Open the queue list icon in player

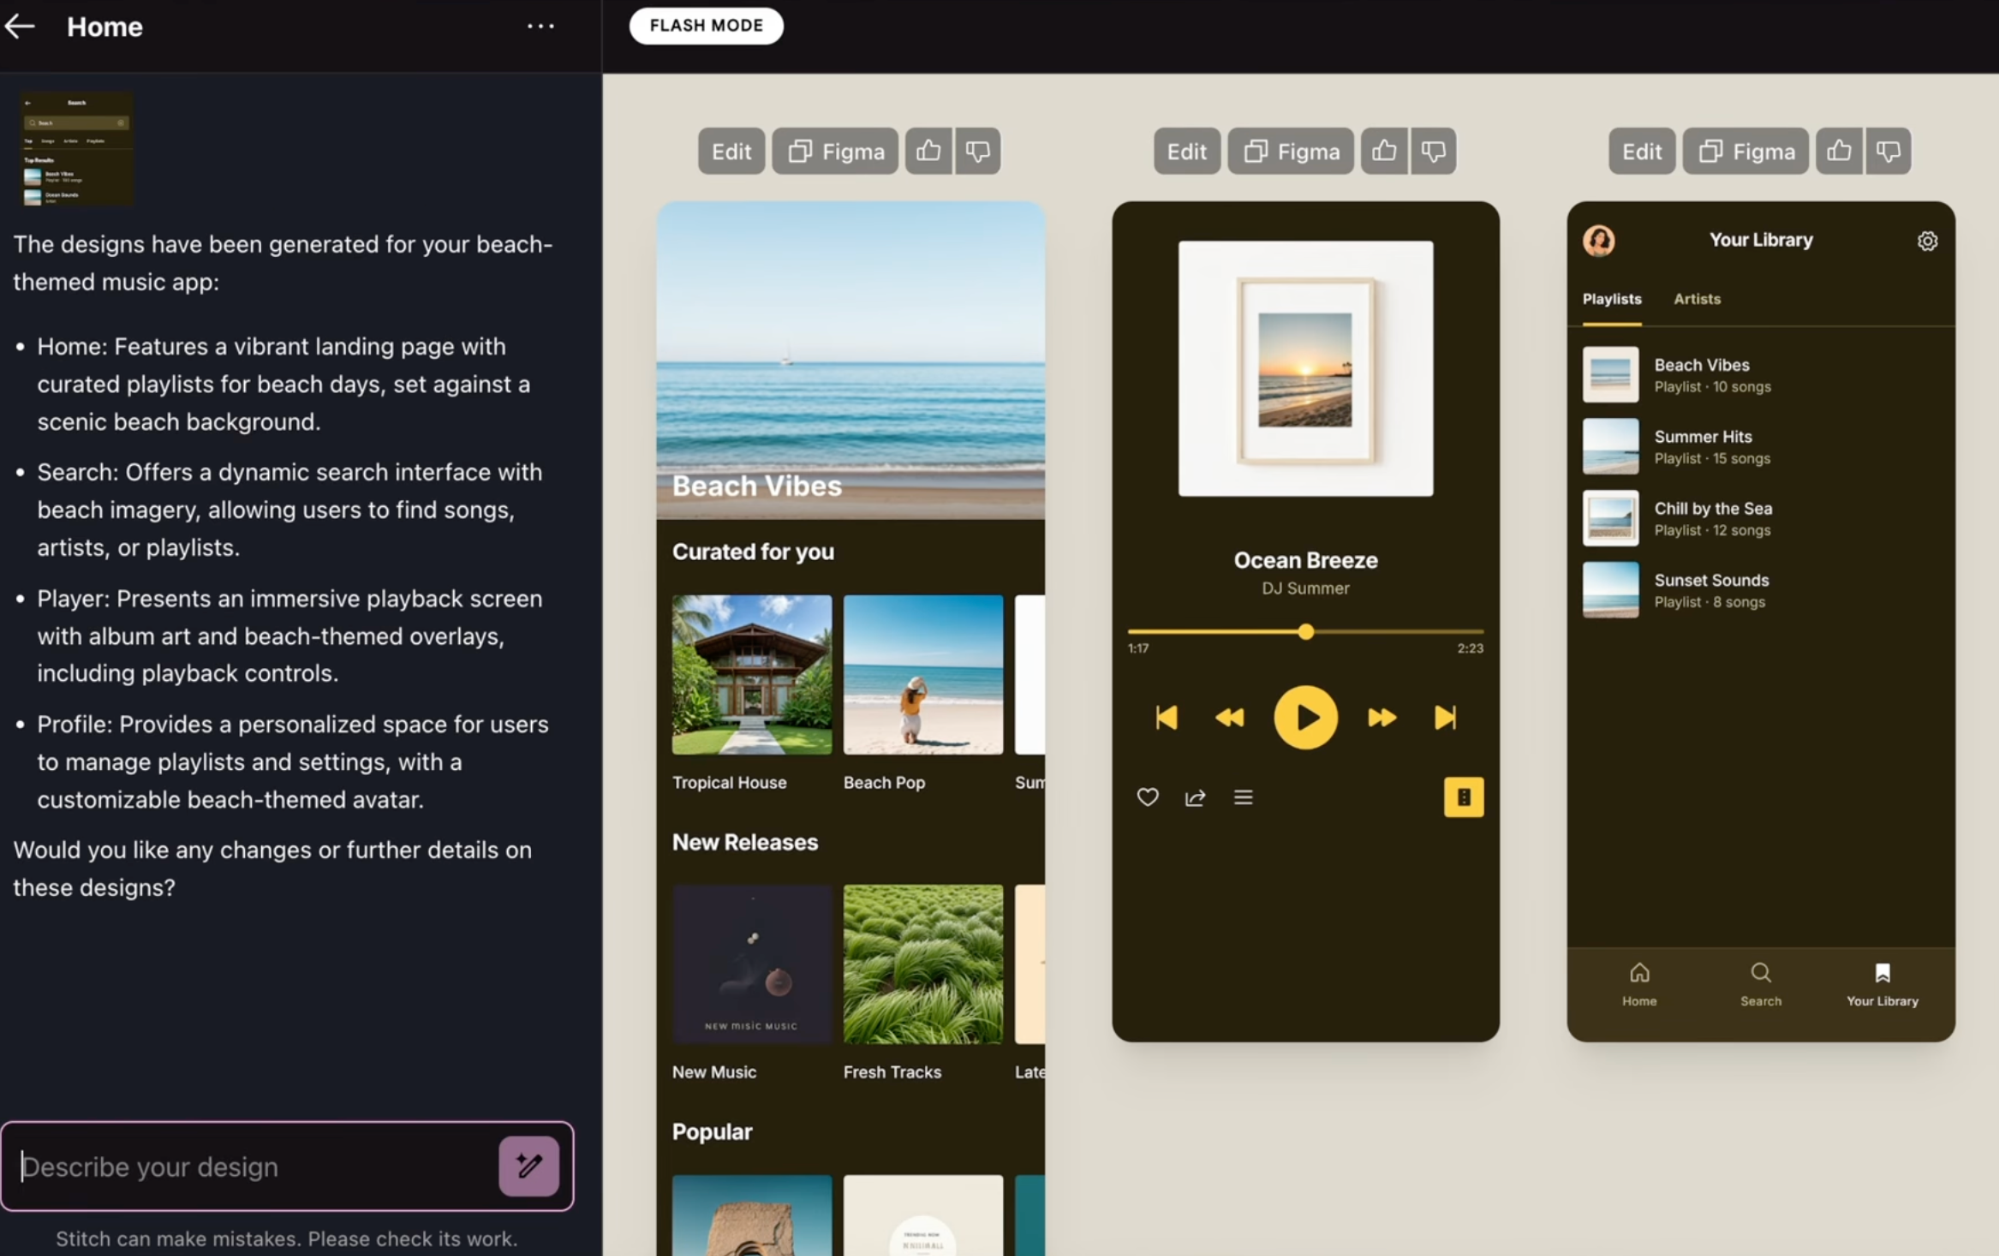pyautogui.click(x=1243, y=797)
